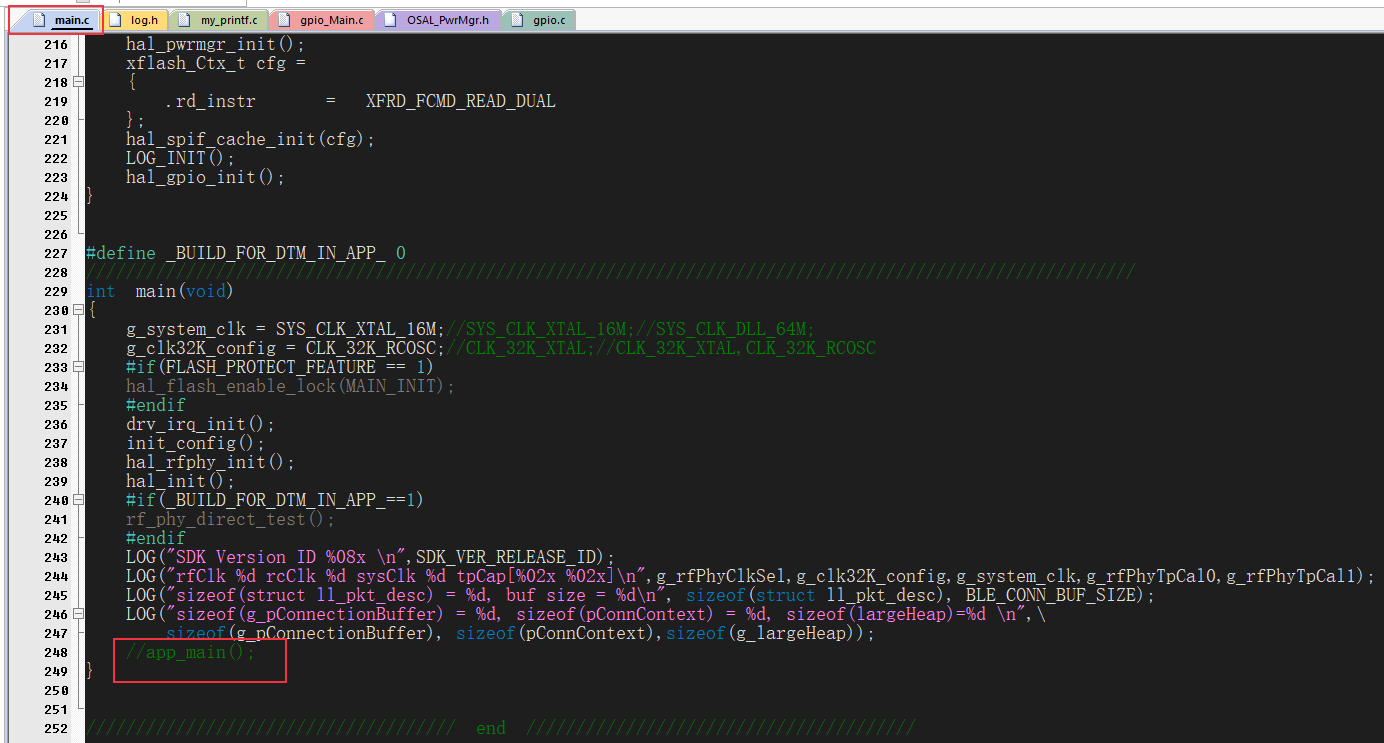Place cursor on hal_spif_cache_init(cfg); line

[250, 139]
